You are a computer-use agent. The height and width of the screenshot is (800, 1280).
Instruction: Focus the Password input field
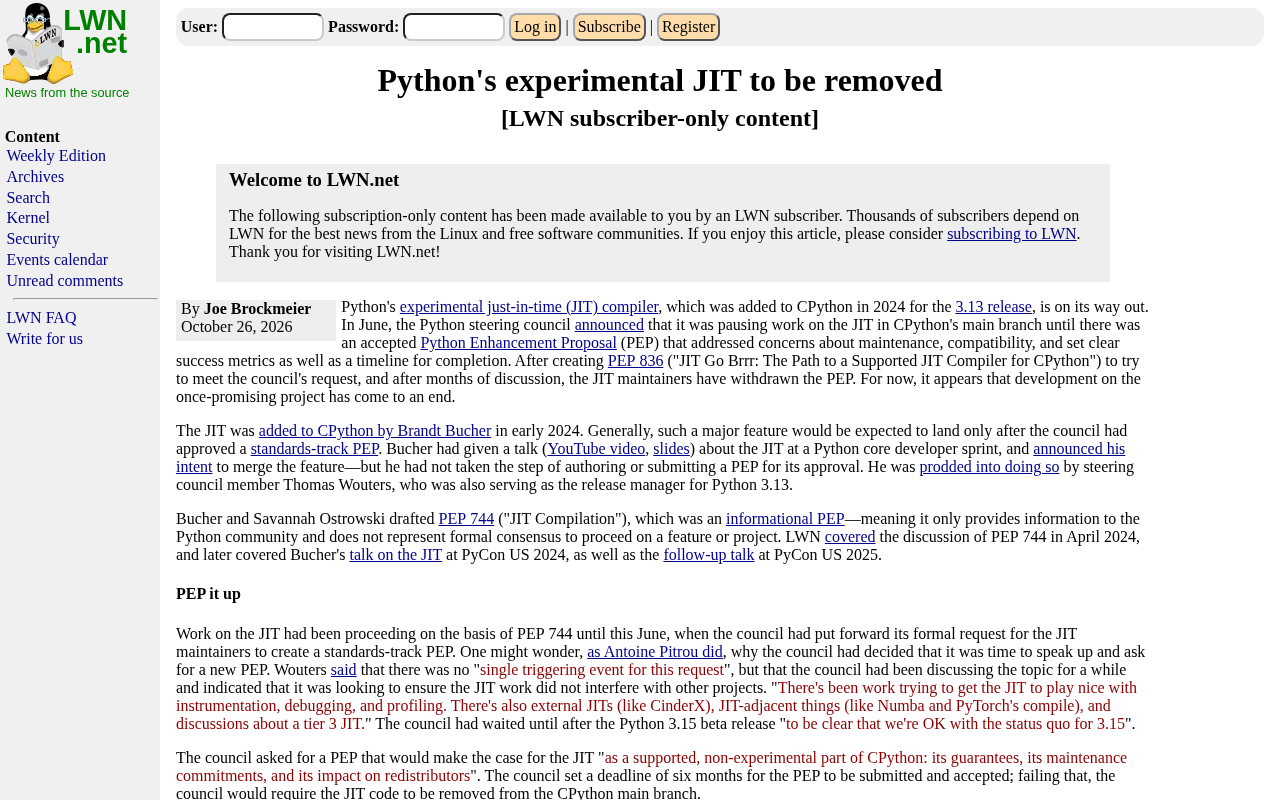click(454, 27)
